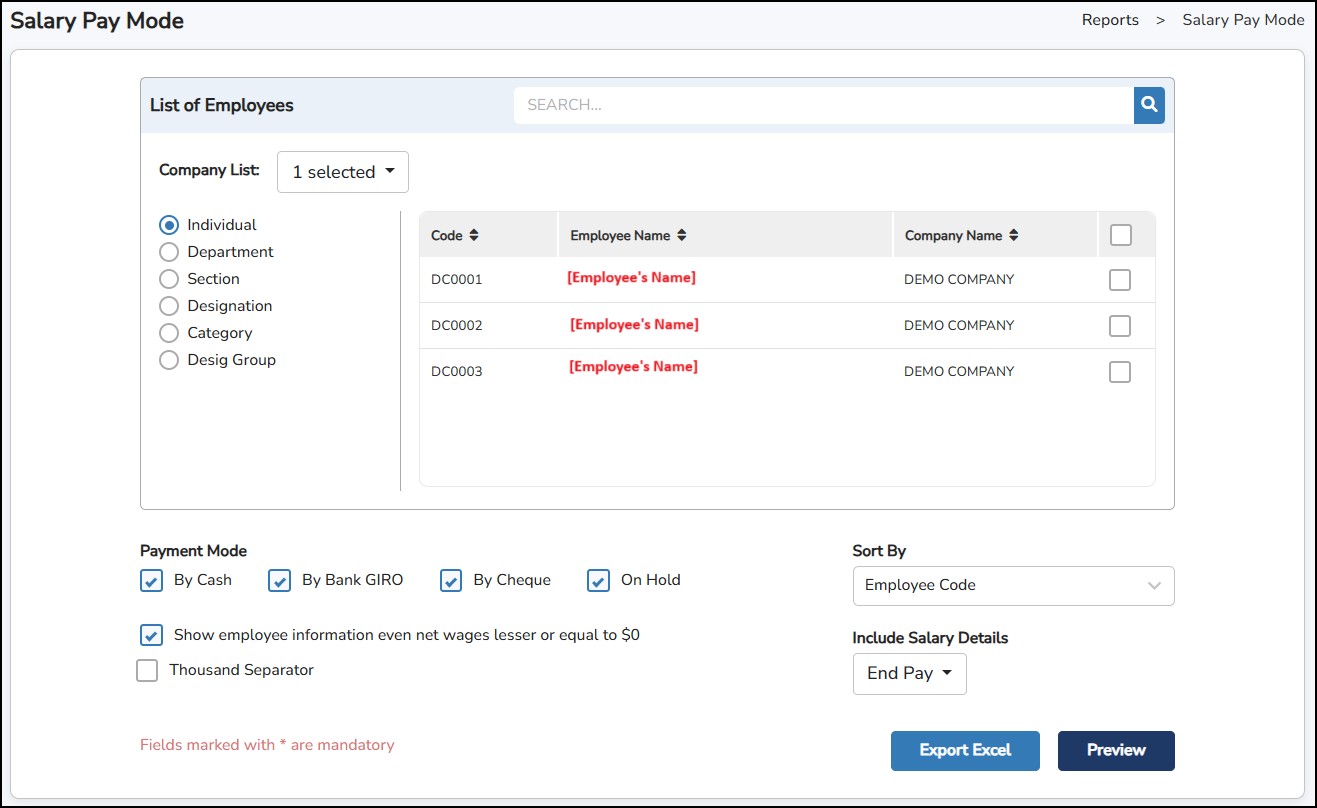Open the Company List dropdown
1317x808 pixels.
coord(343,172)
